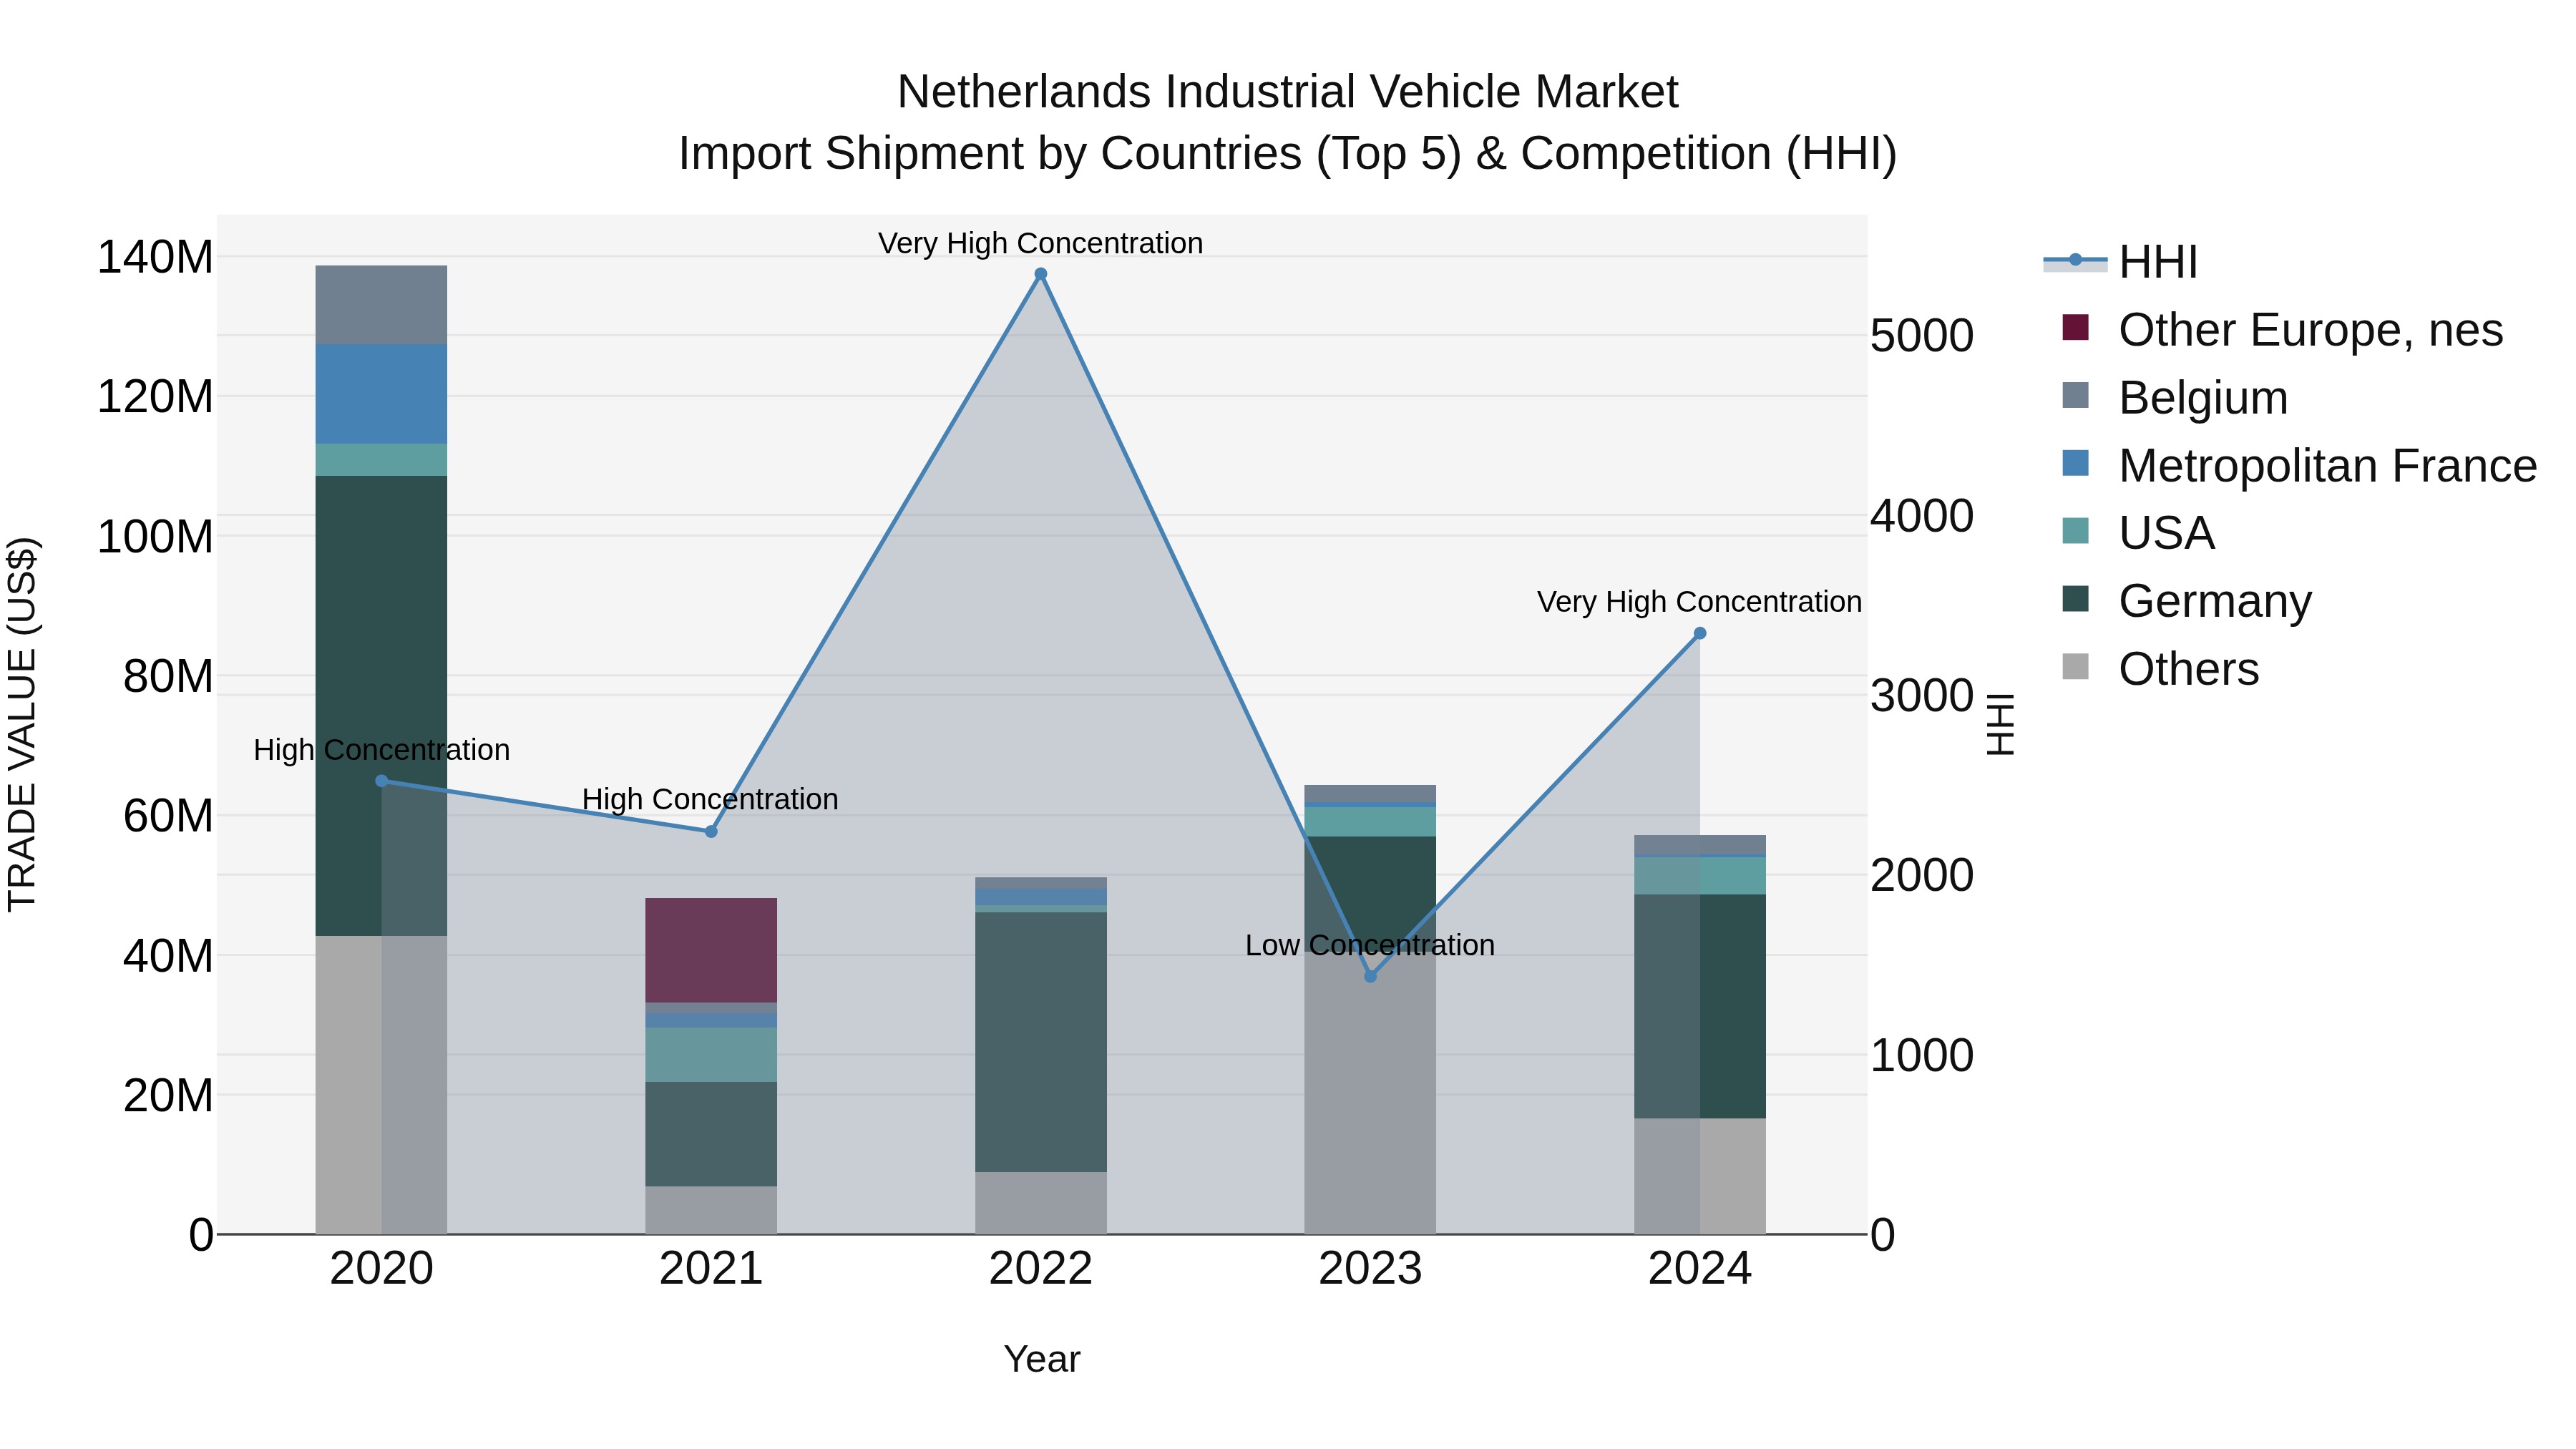2576x1449 pixels.
Task: Click the USA segment in 2023 bar
Action: [x=1370, y=822]
